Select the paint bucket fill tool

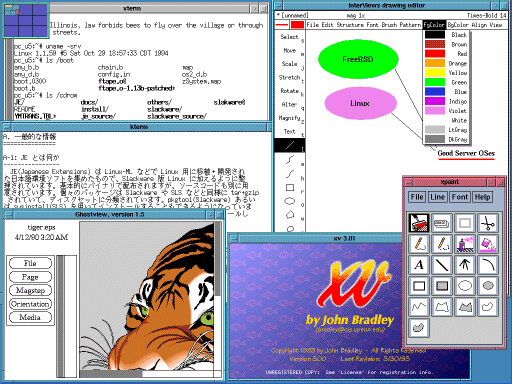tap(488, 244)
